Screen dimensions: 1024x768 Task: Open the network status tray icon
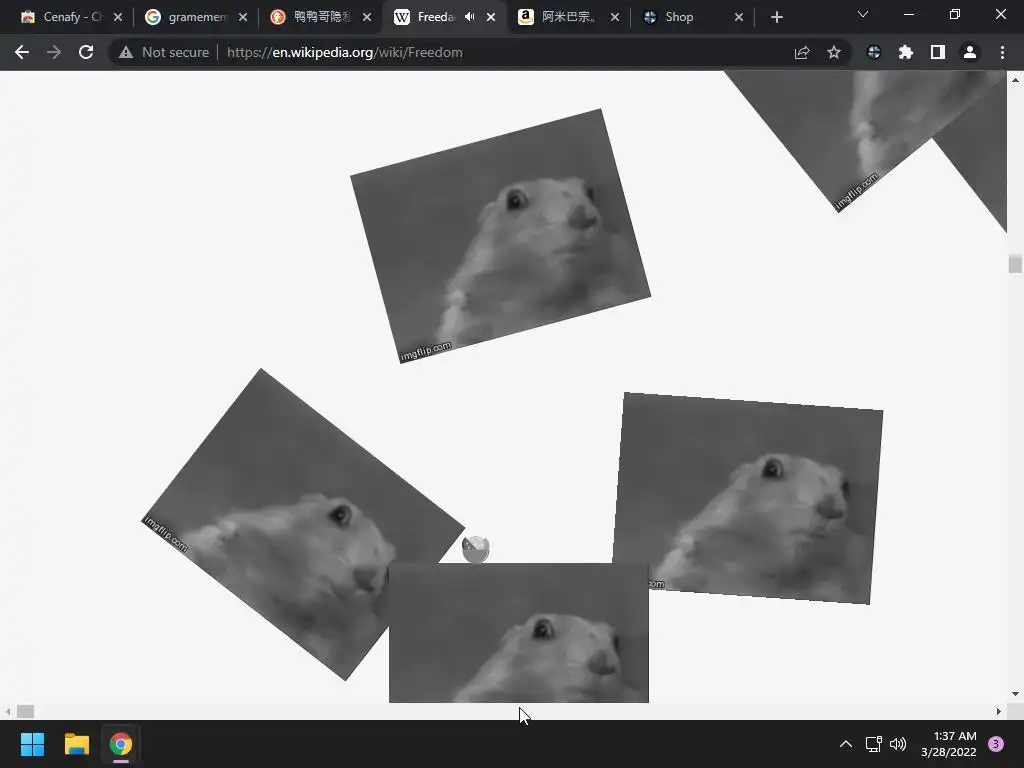873,744
